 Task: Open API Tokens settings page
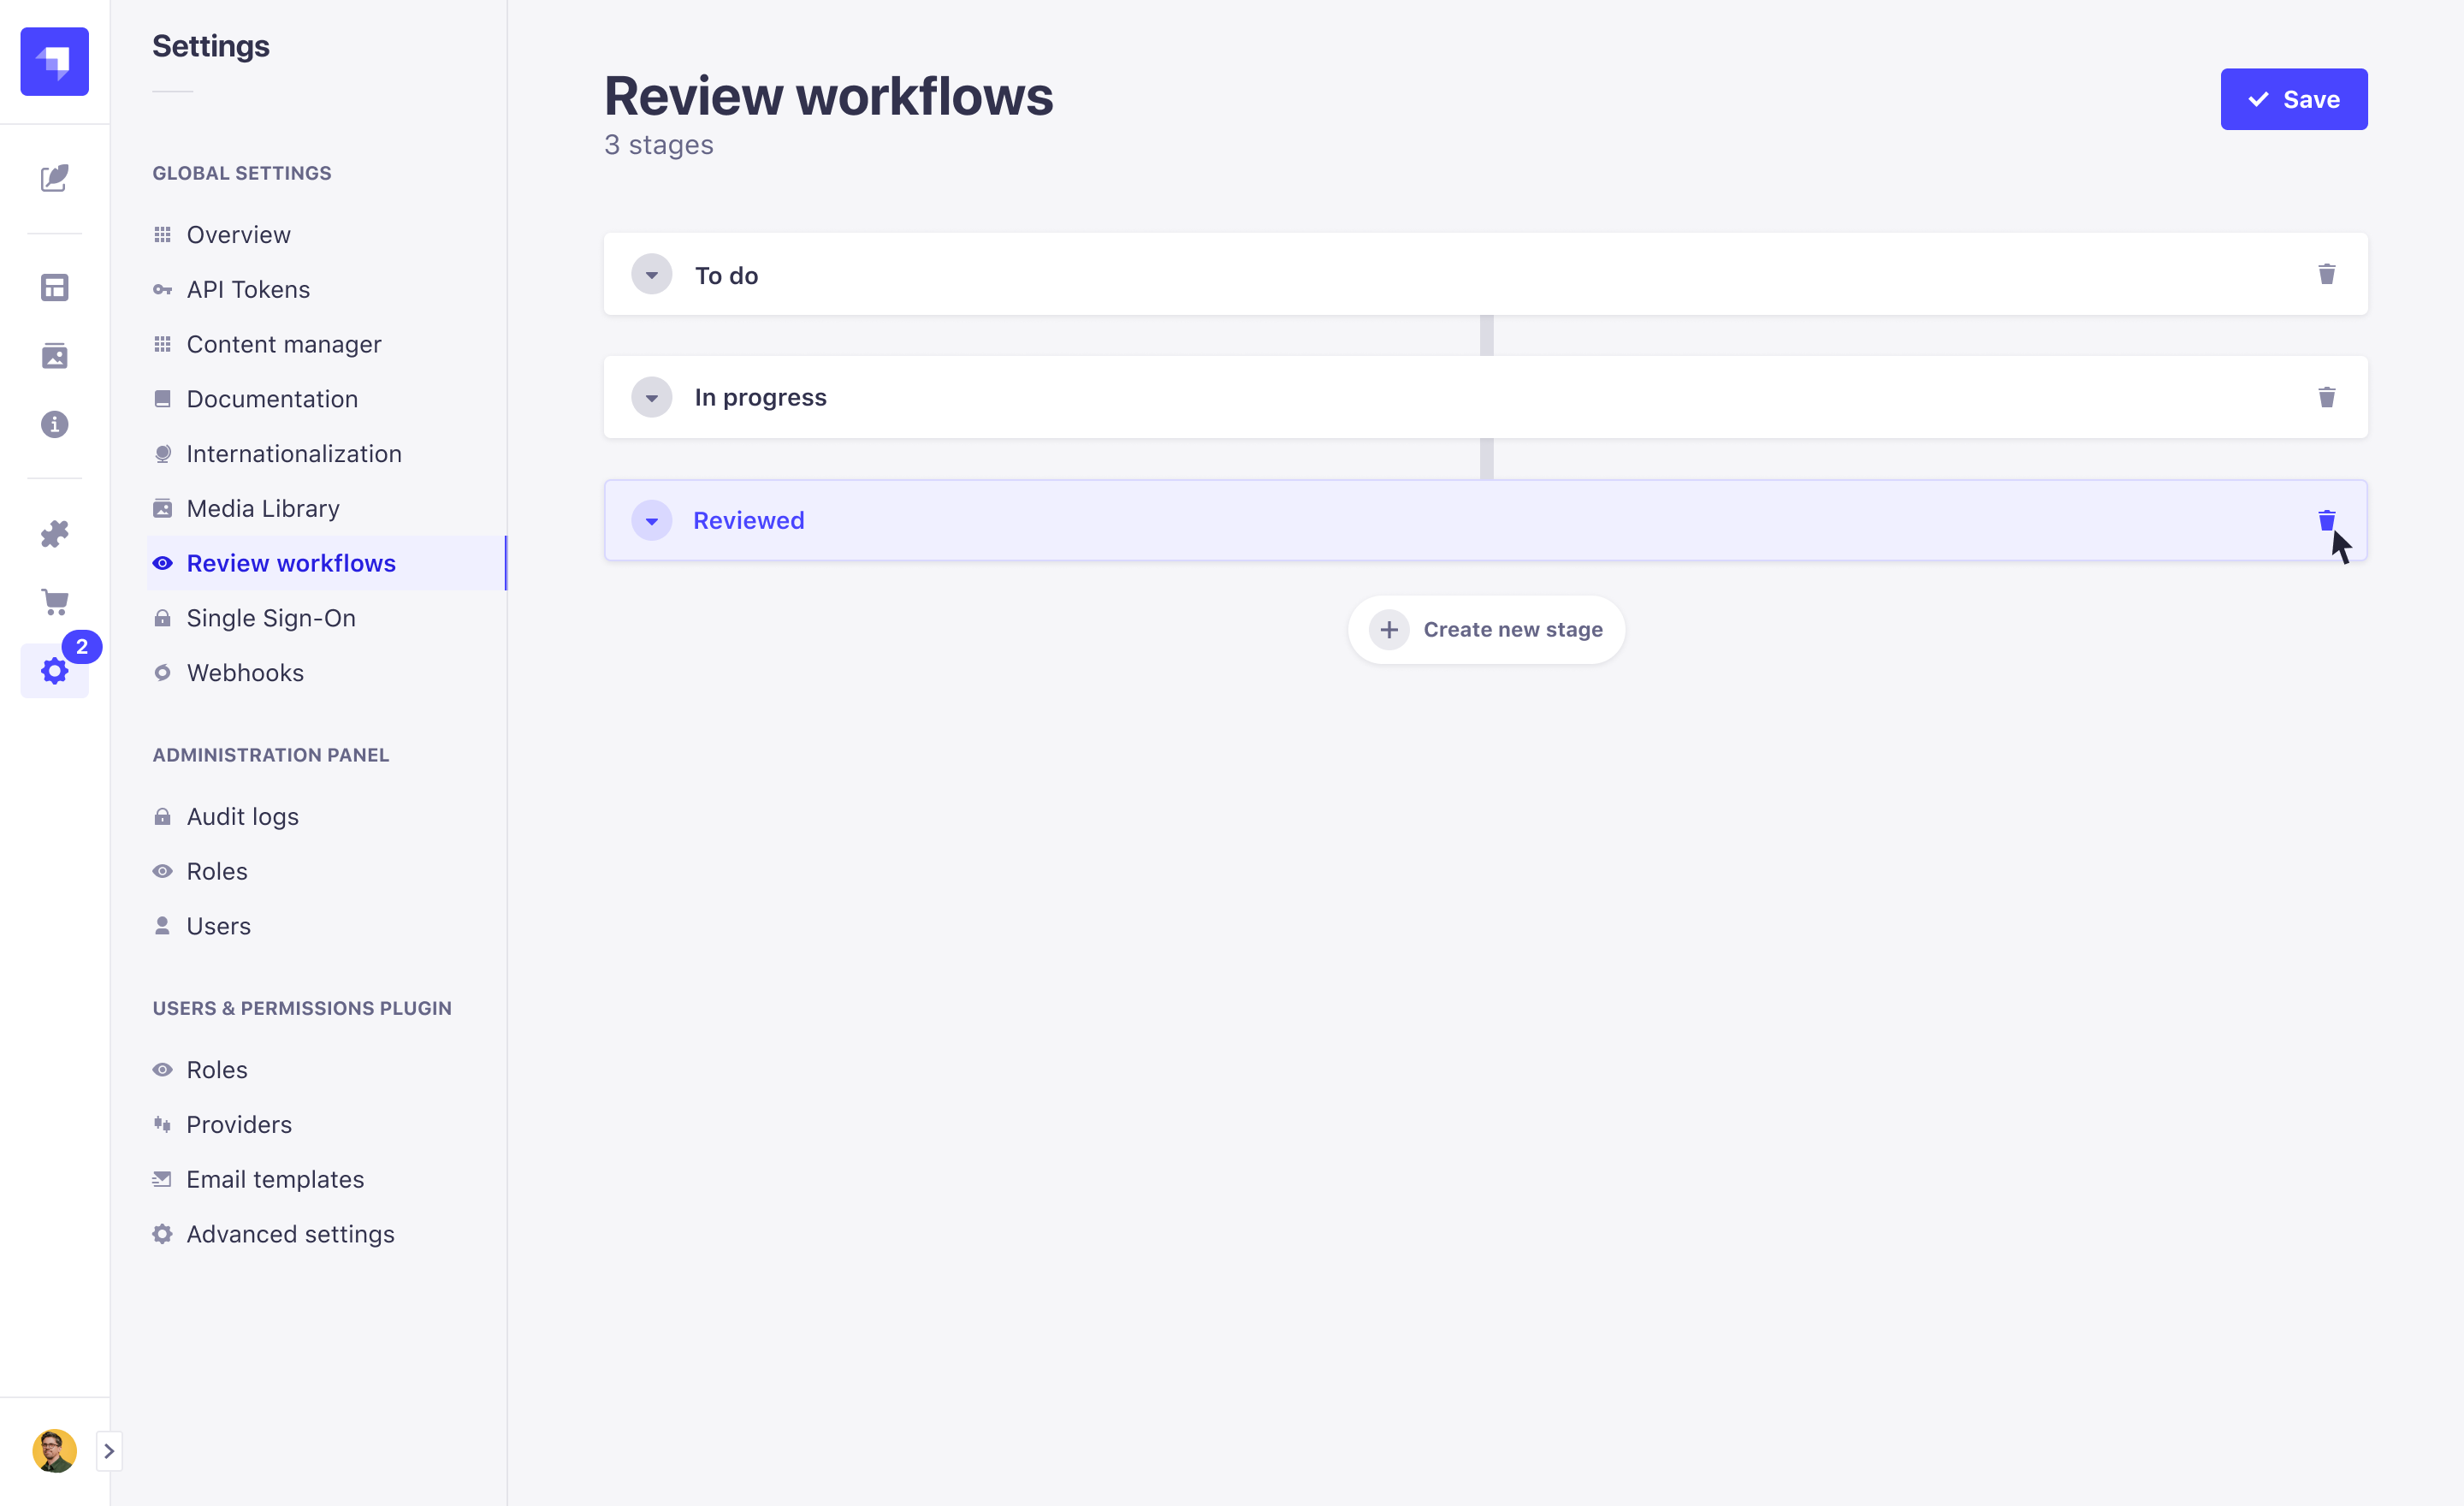[x=247, y=289]
